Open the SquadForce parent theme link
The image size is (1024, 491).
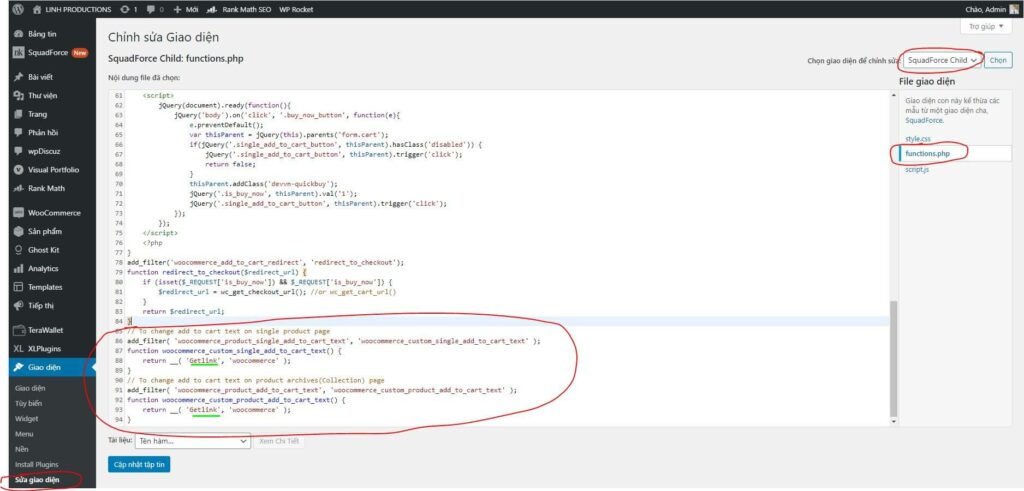click(923, 120)
